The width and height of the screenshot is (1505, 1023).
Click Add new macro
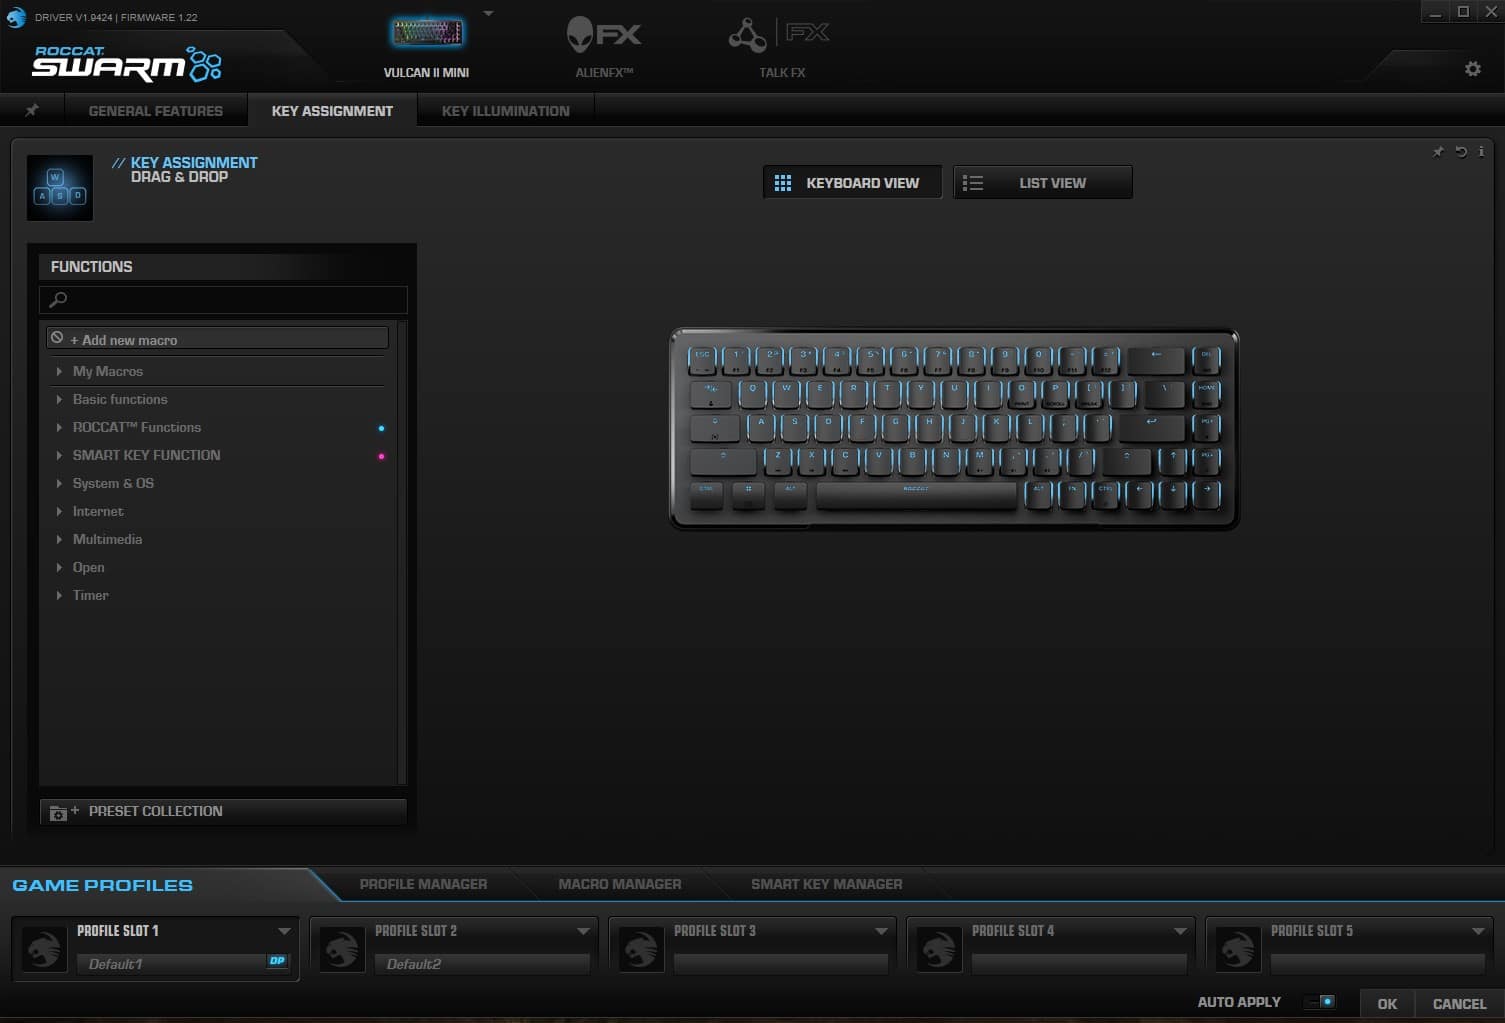click(x=217, y=339)
